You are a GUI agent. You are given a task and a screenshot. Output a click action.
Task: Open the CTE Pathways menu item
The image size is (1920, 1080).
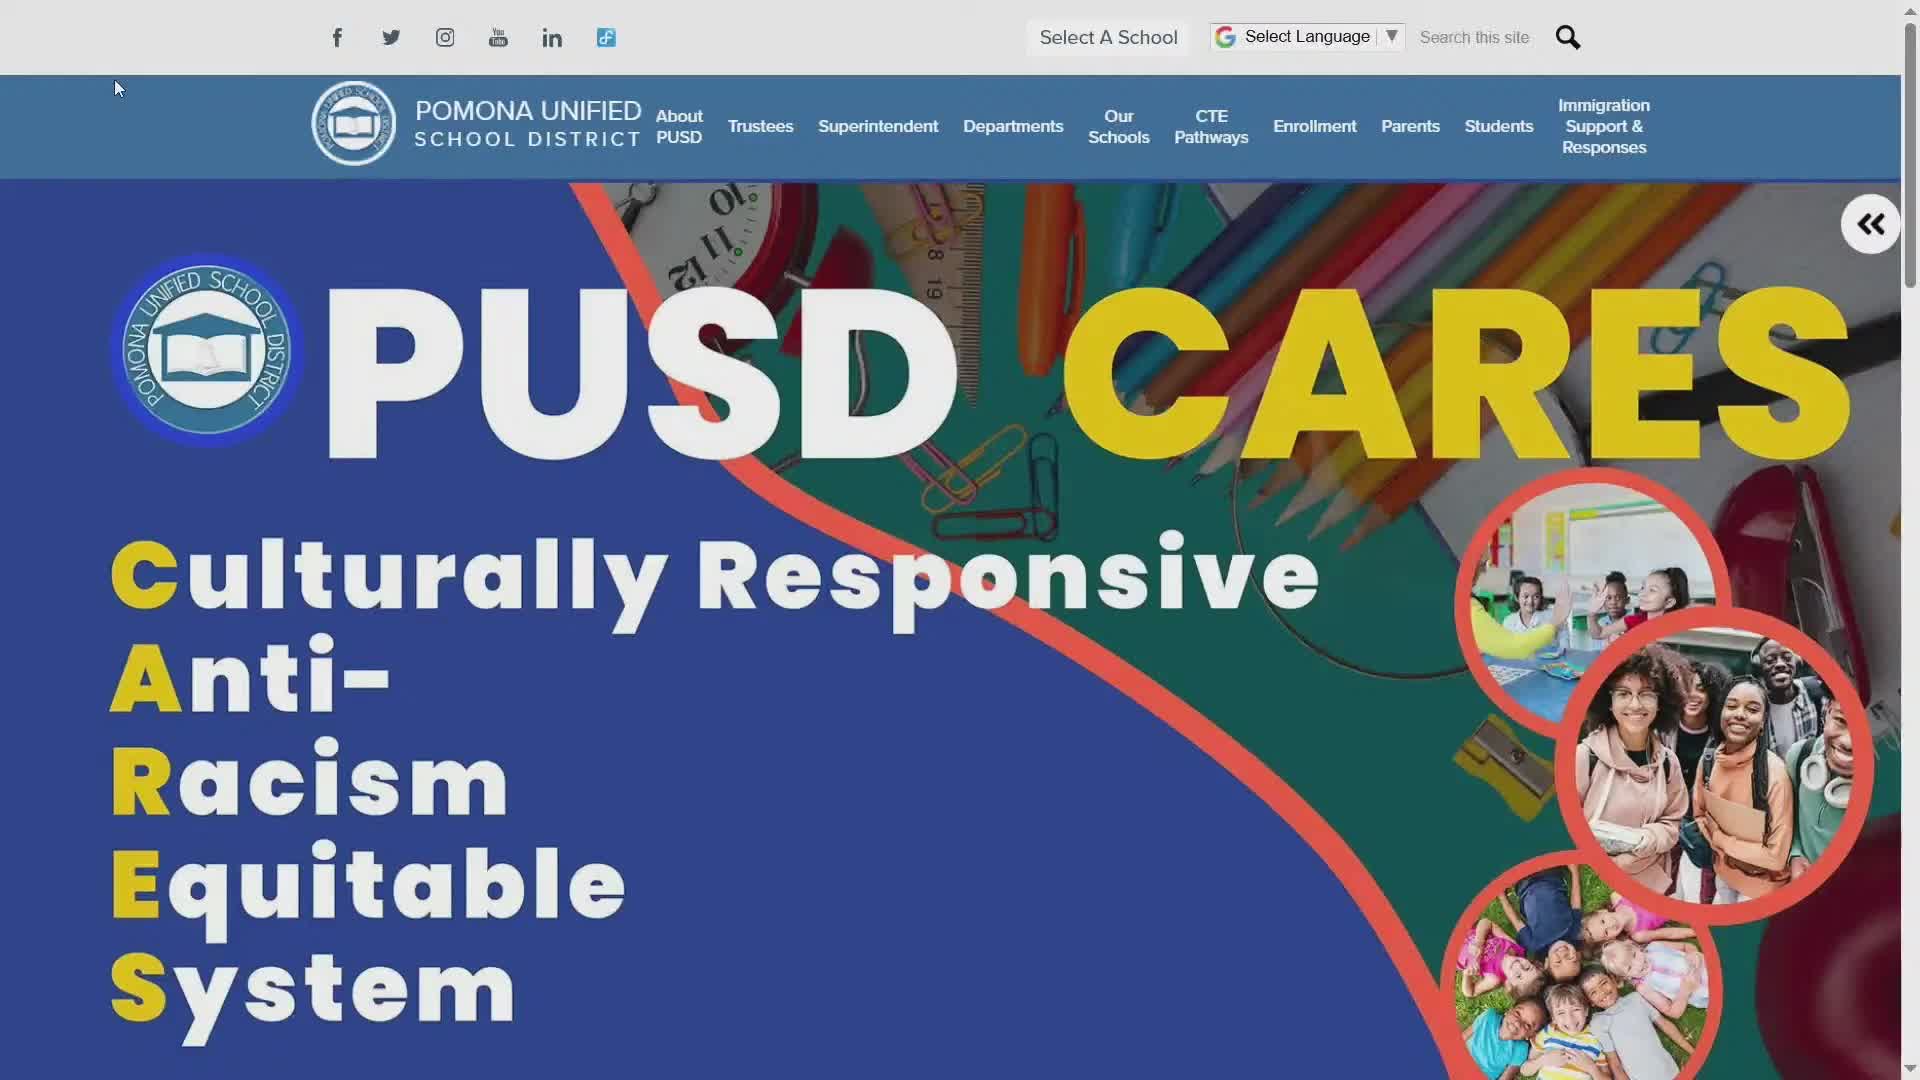pos(1211,127)
